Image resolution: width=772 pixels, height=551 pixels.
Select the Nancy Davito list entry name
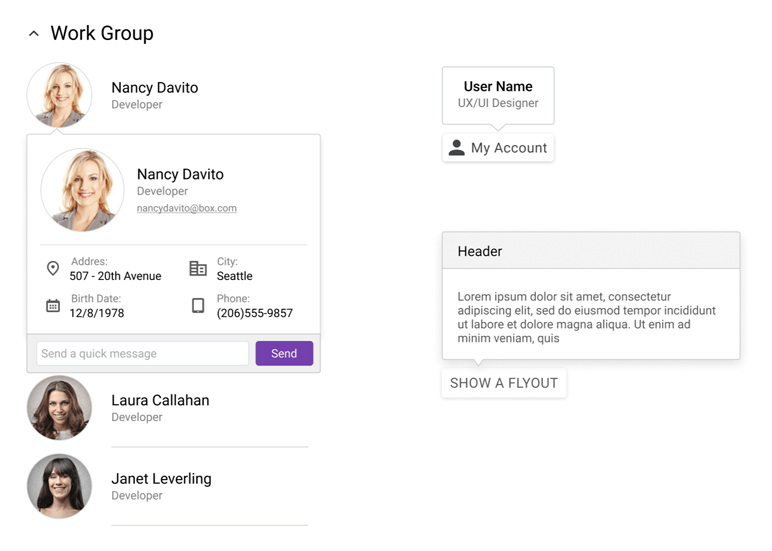pos(155,88)
